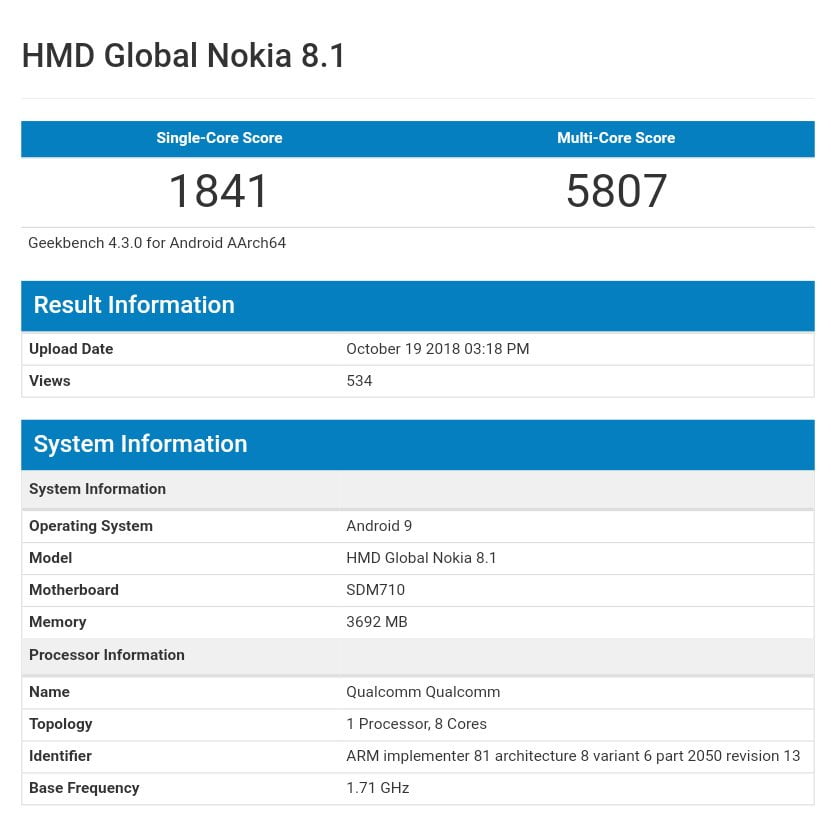Click the single-core score value 1841
The width and height of the screenshot is (831, 825).
coord(218,191)
